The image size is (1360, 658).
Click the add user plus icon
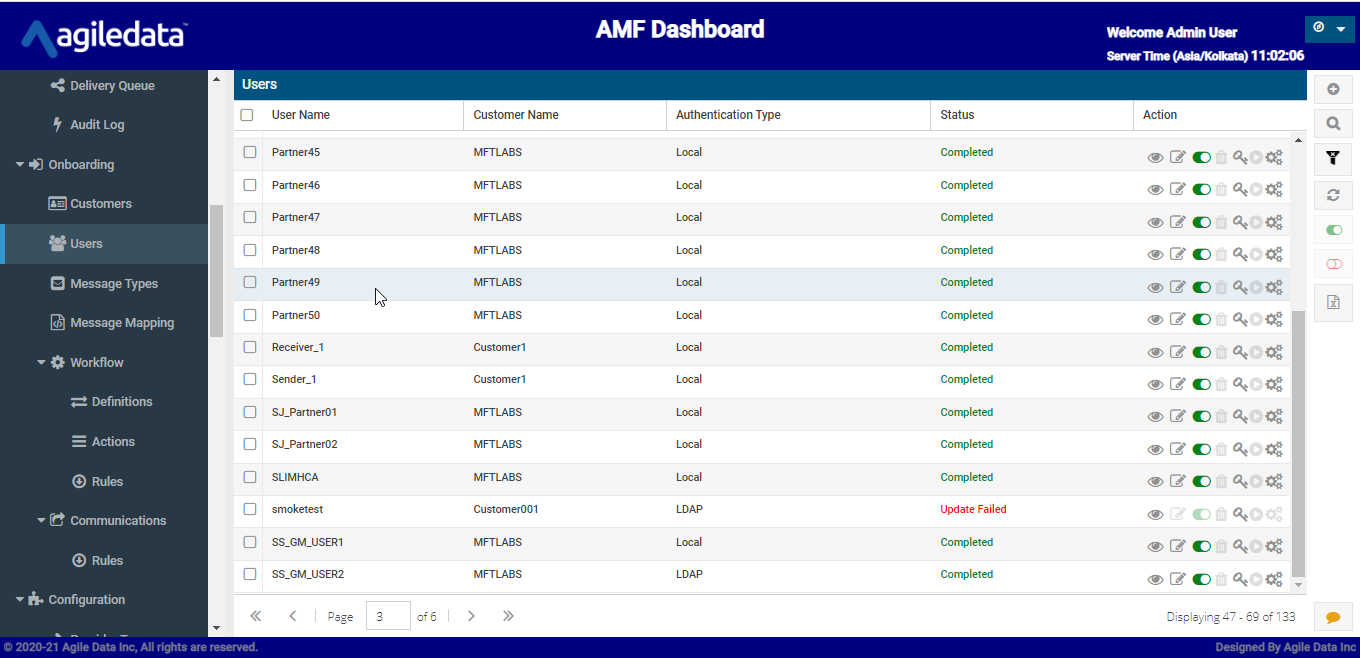pos(1332,89)
